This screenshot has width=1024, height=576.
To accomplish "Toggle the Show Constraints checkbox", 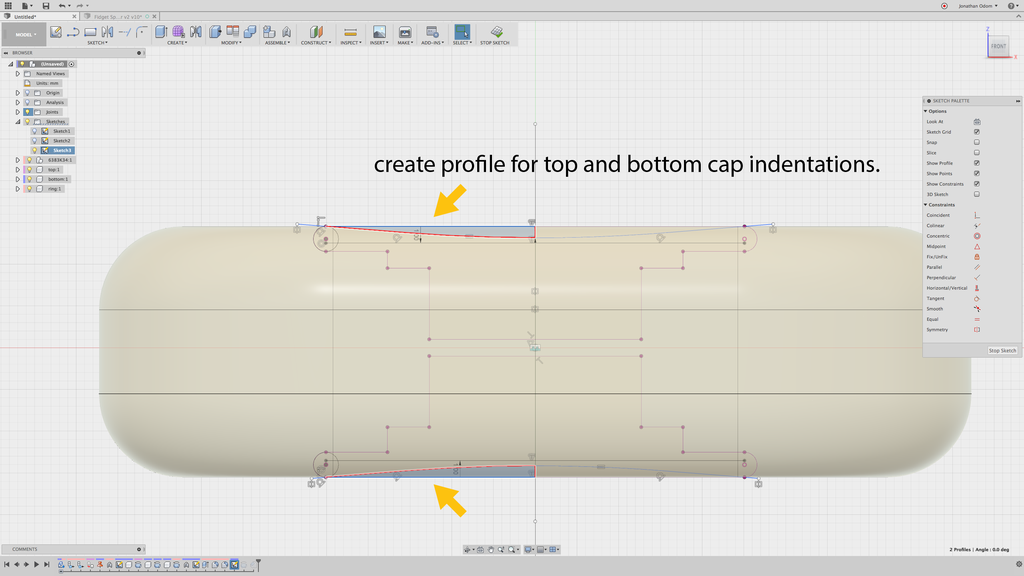I will point(977,184).
